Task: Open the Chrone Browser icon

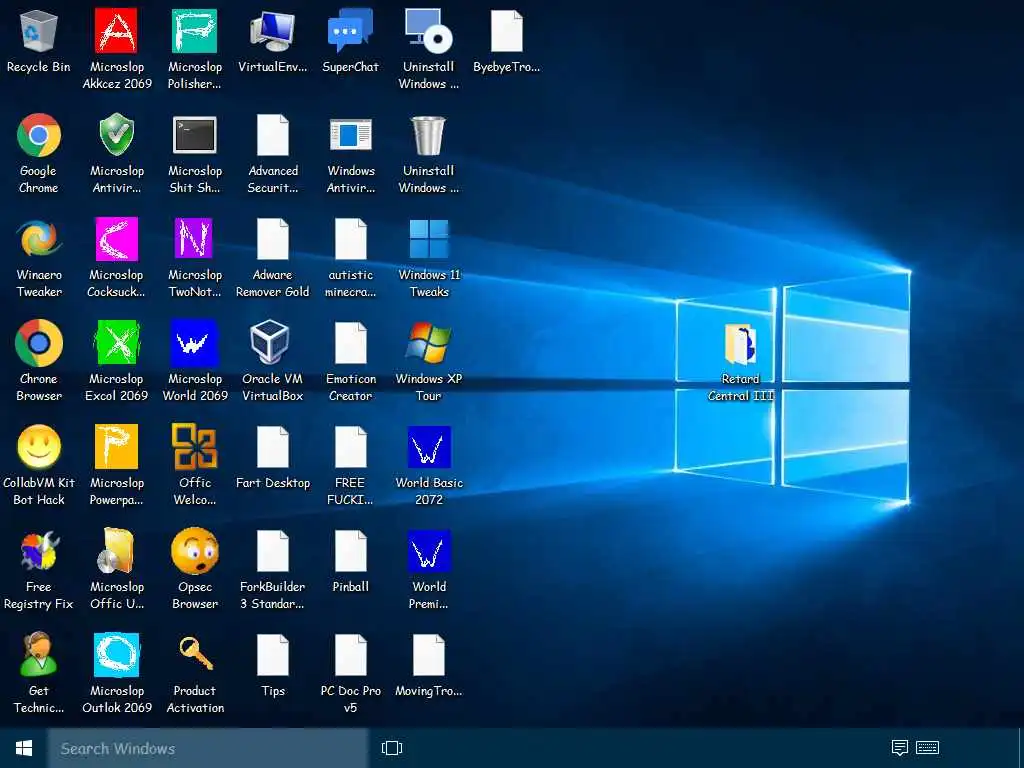Action: point(39,343)
